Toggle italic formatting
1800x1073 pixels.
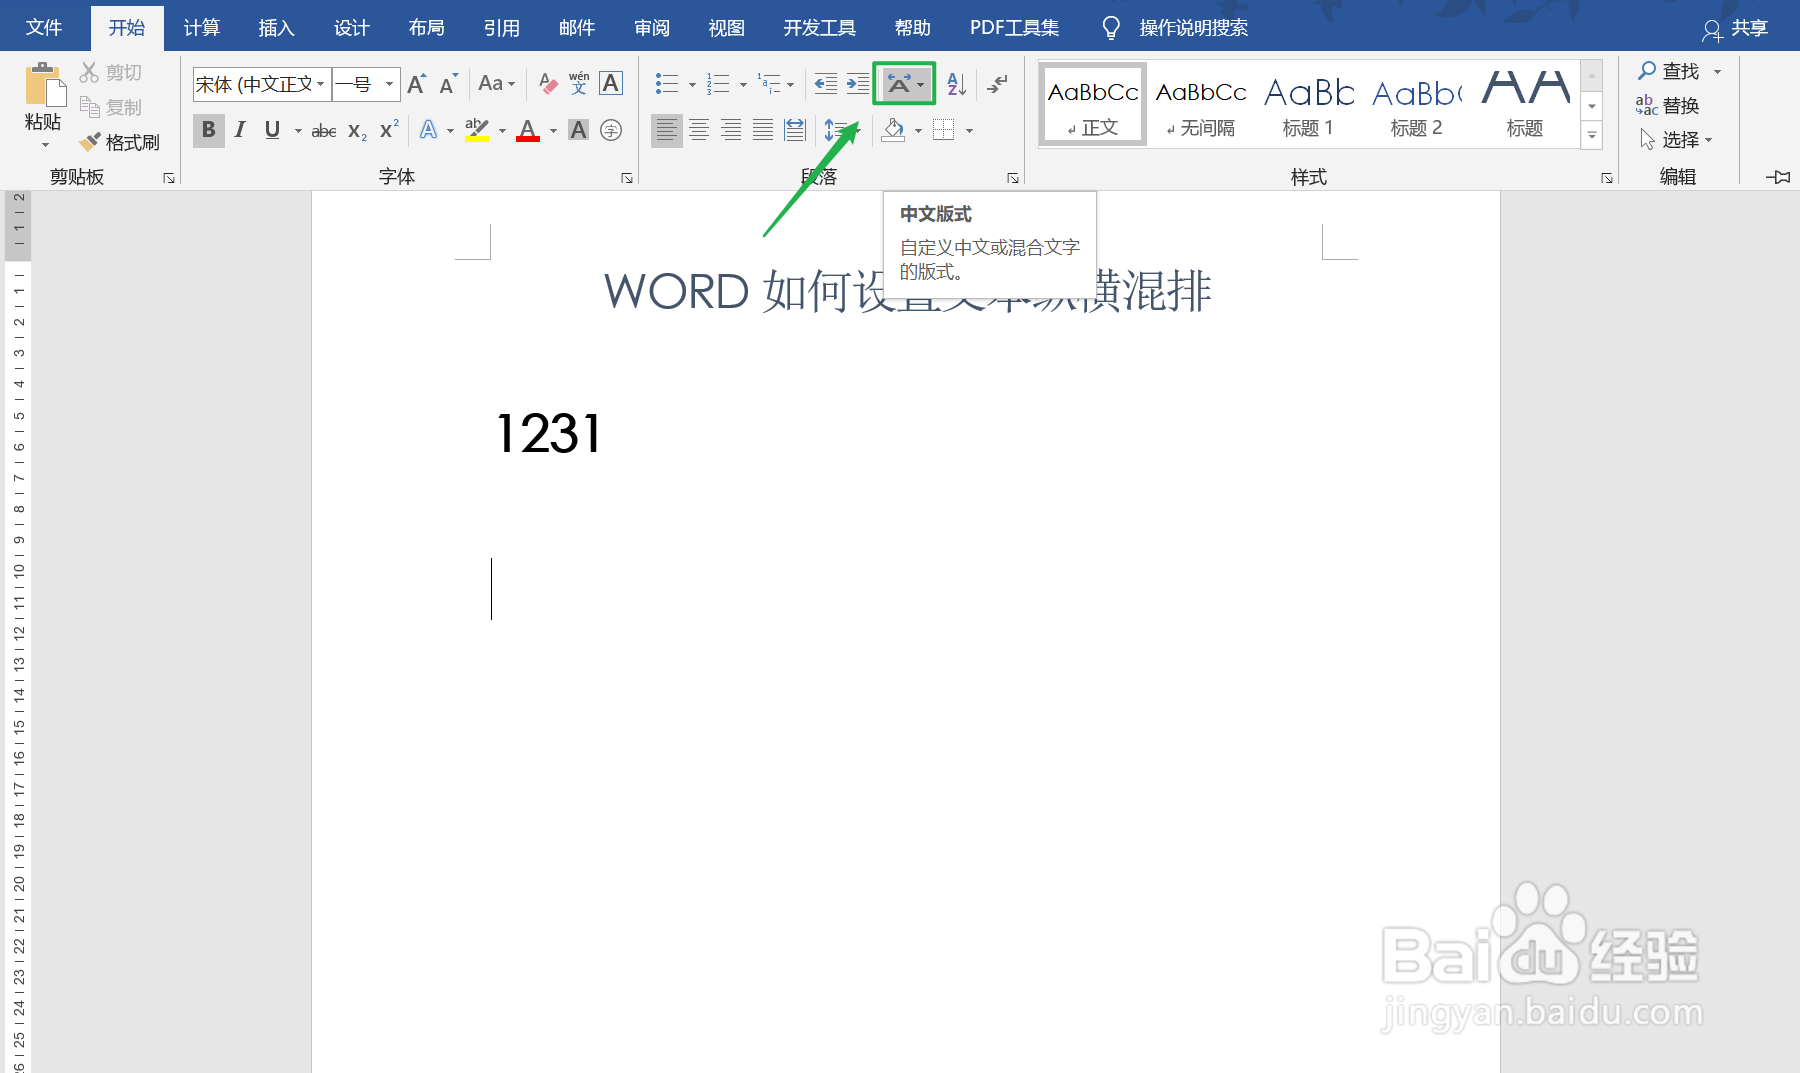240,130
